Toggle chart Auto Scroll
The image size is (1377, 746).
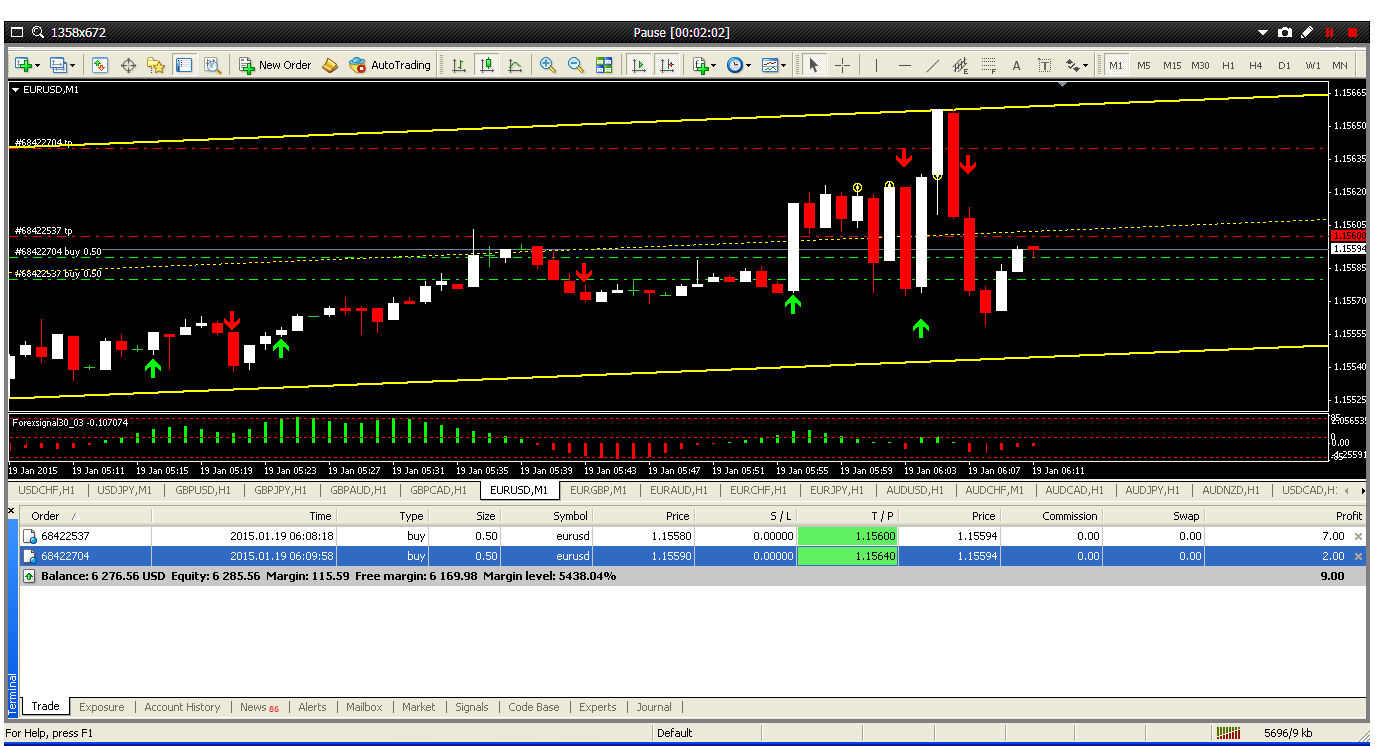[638, 65]
